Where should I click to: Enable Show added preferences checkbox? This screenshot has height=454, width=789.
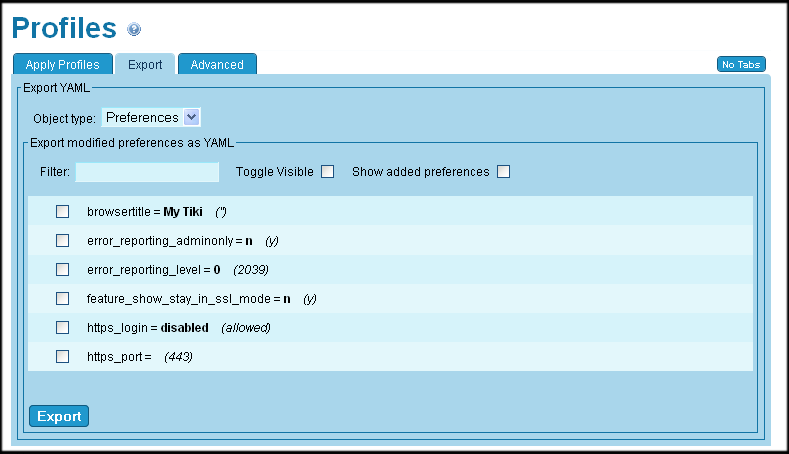point(503,172)
